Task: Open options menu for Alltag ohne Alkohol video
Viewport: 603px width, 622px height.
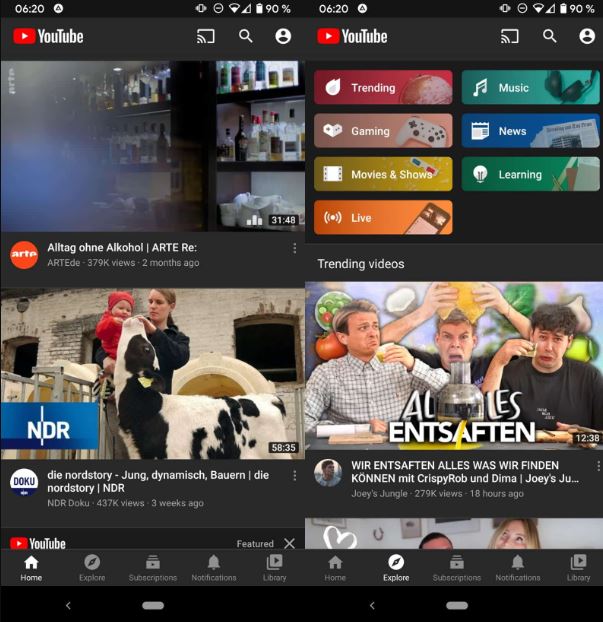Action: [x=294, y=248]
